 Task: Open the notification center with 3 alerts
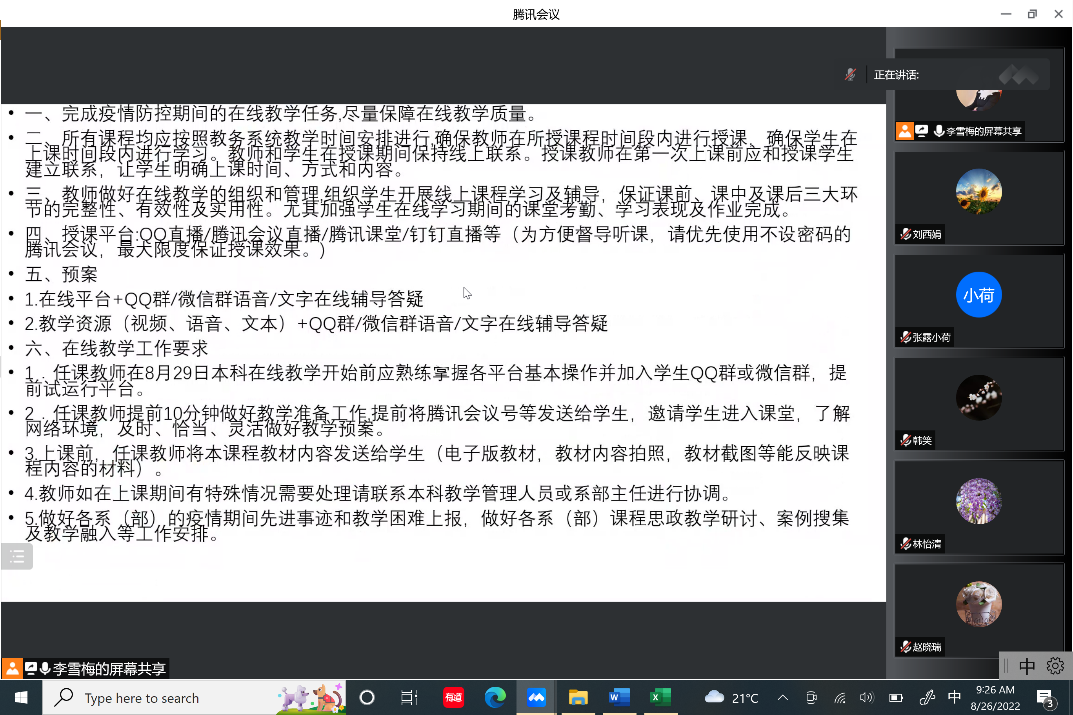[x=1046, y=698]
